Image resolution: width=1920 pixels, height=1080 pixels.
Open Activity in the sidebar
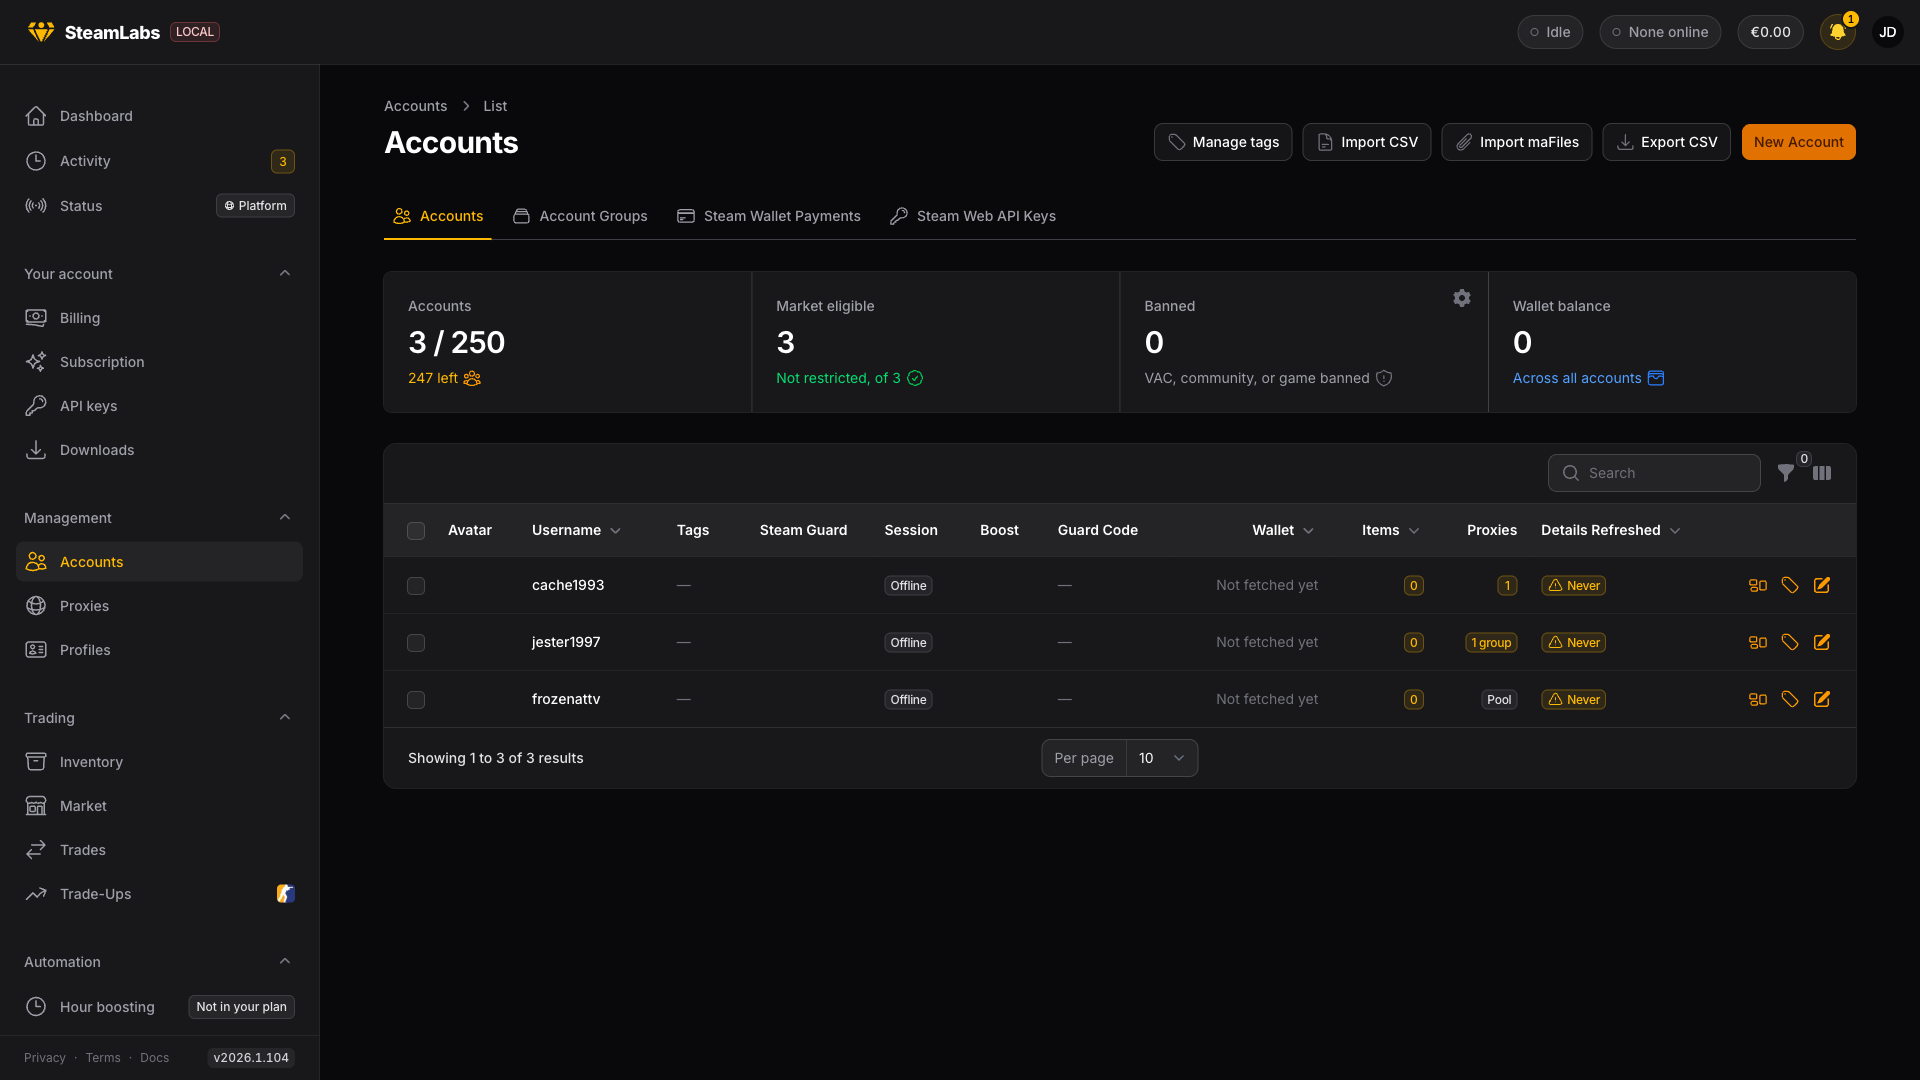tap(159, 161)
